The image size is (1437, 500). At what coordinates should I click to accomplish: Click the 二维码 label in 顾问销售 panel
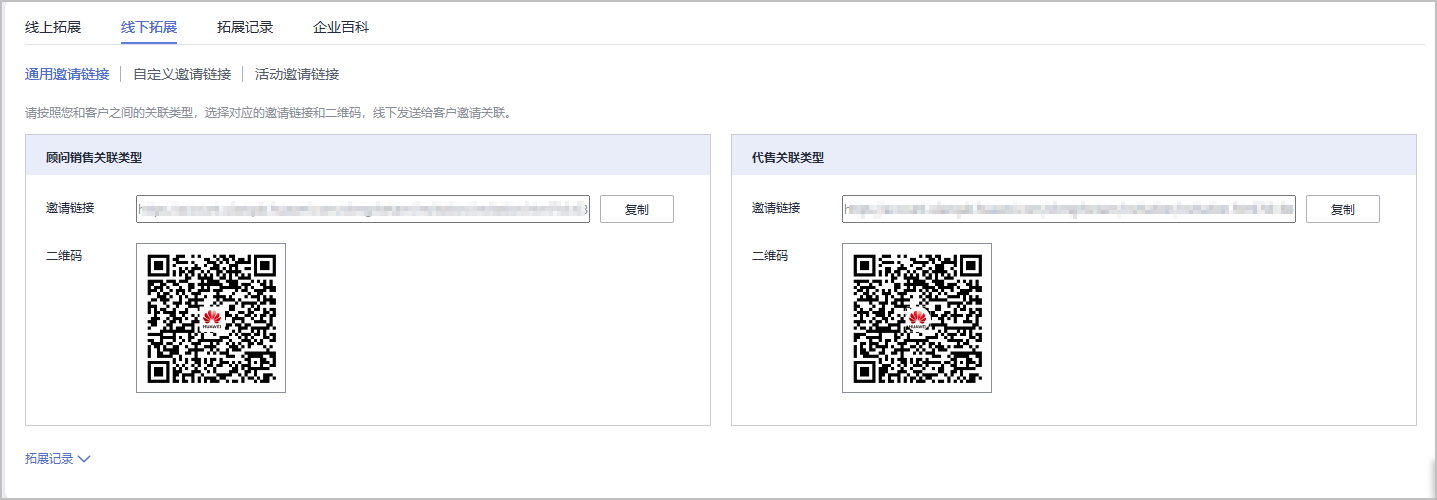point(64,256)
